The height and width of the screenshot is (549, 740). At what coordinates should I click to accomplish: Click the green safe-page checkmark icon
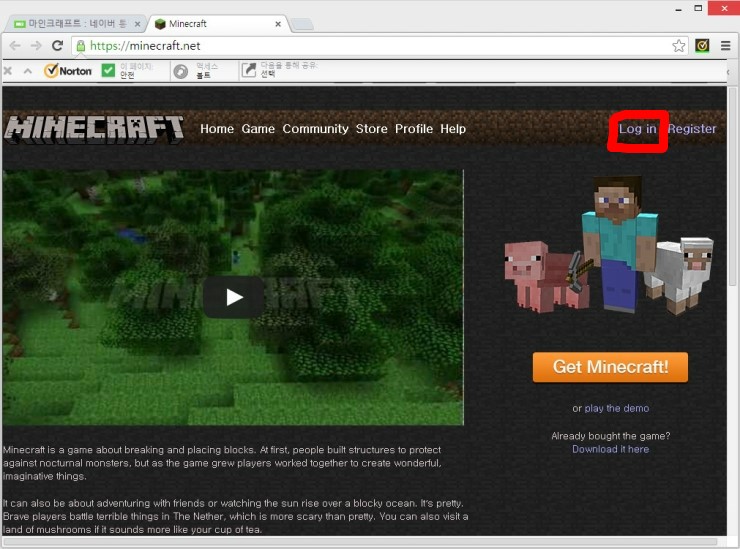108,70
